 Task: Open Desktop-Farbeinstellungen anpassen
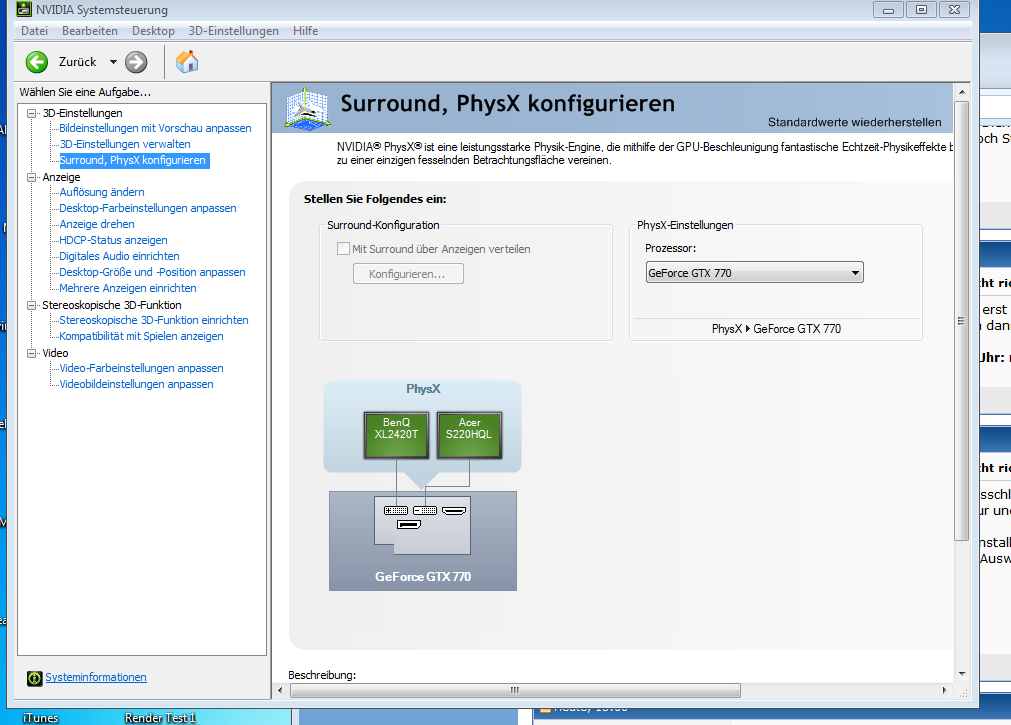coord(148,208)
